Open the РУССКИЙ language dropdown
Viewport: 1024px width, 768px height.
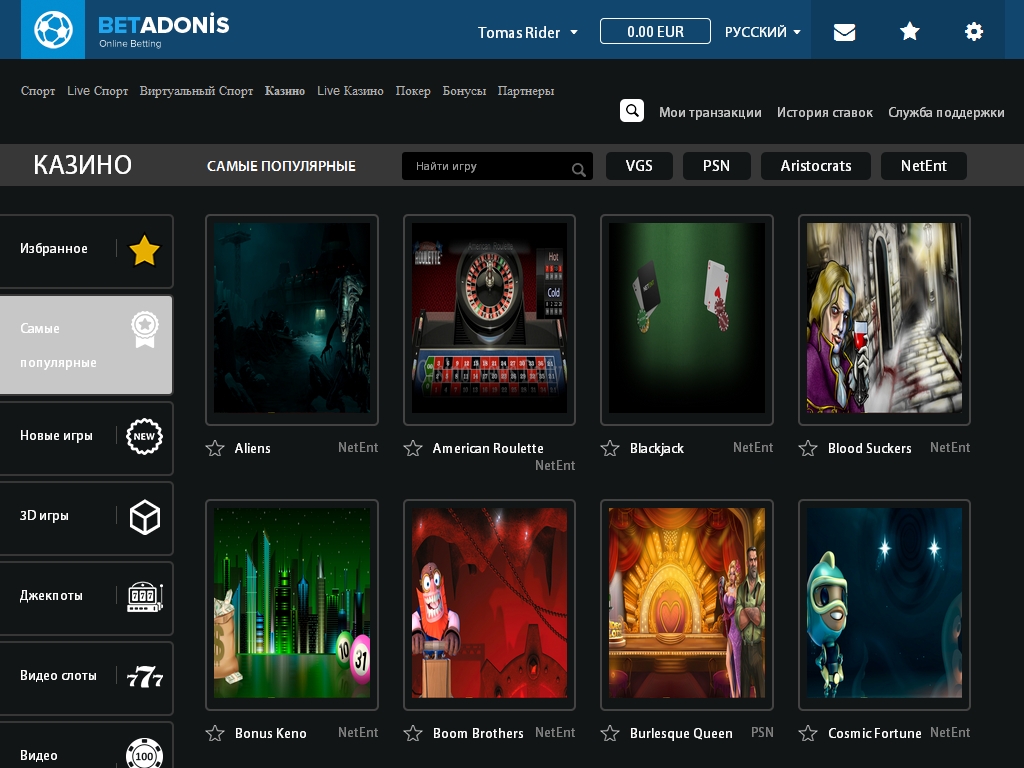[763, 32]
